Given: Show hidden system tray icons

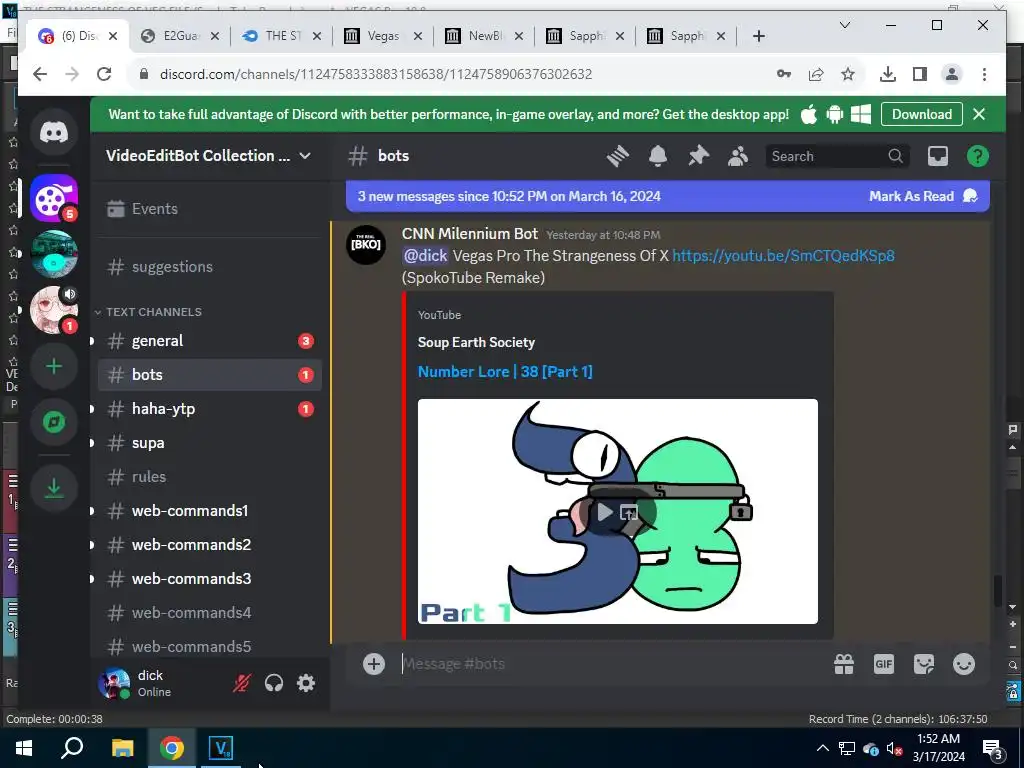Looking at the screenshot, I should (x=822, y=748).
